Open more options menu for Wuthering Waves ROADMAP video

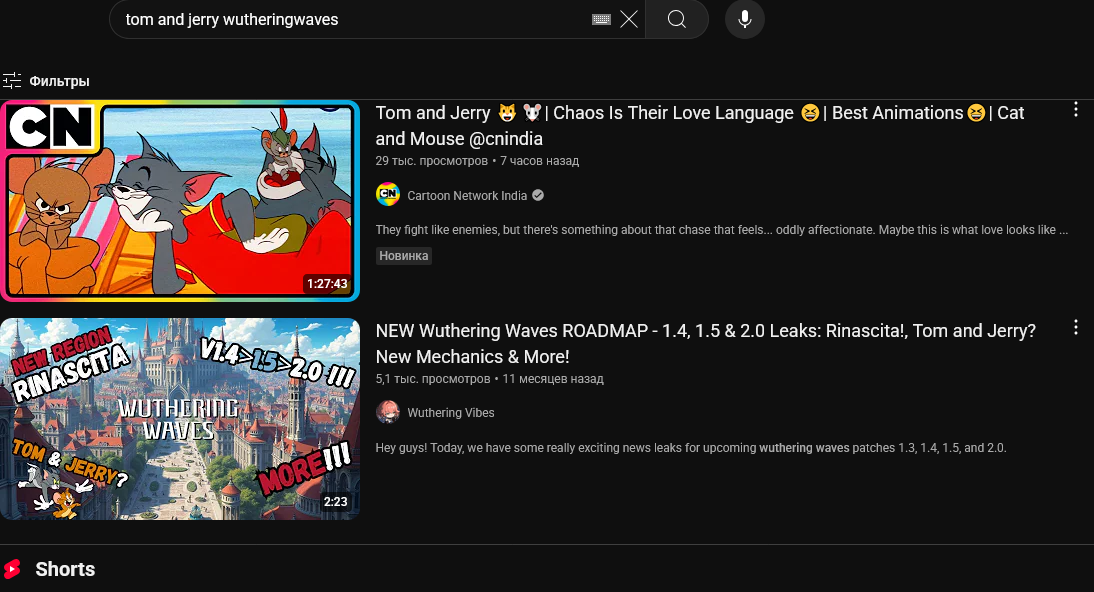1075,327
